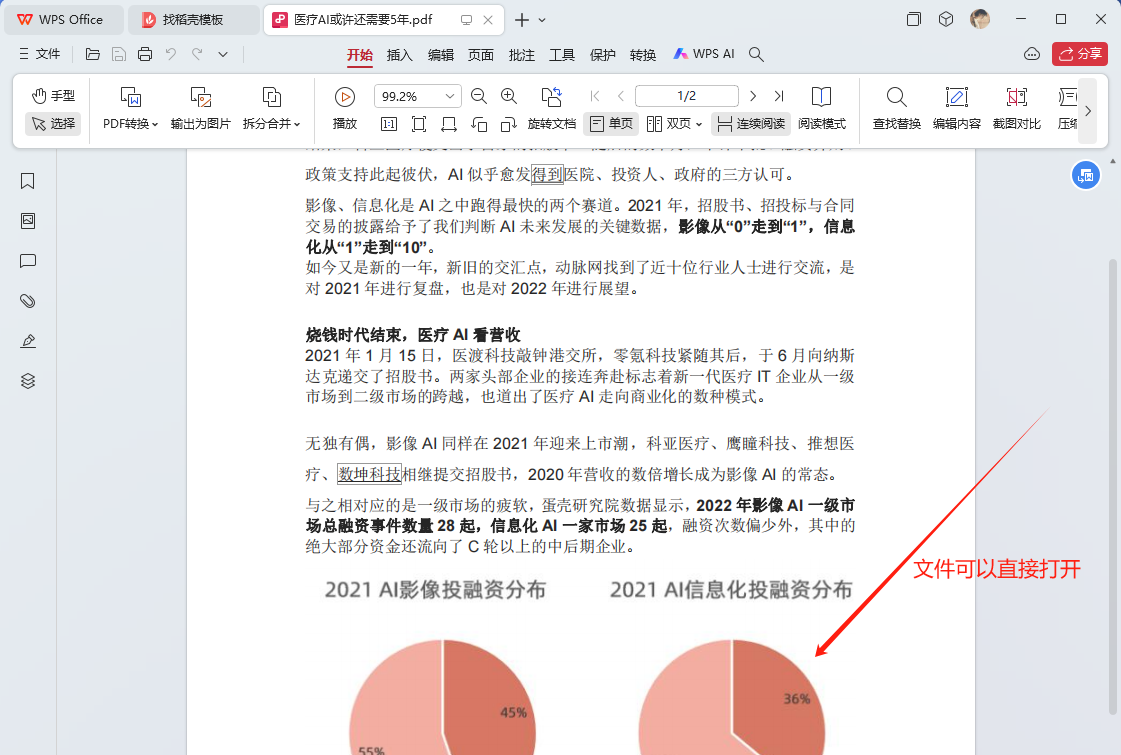Click the user avatar picture
The width and height of the screenshot is (1121, 755).
[x=980, y=19]
